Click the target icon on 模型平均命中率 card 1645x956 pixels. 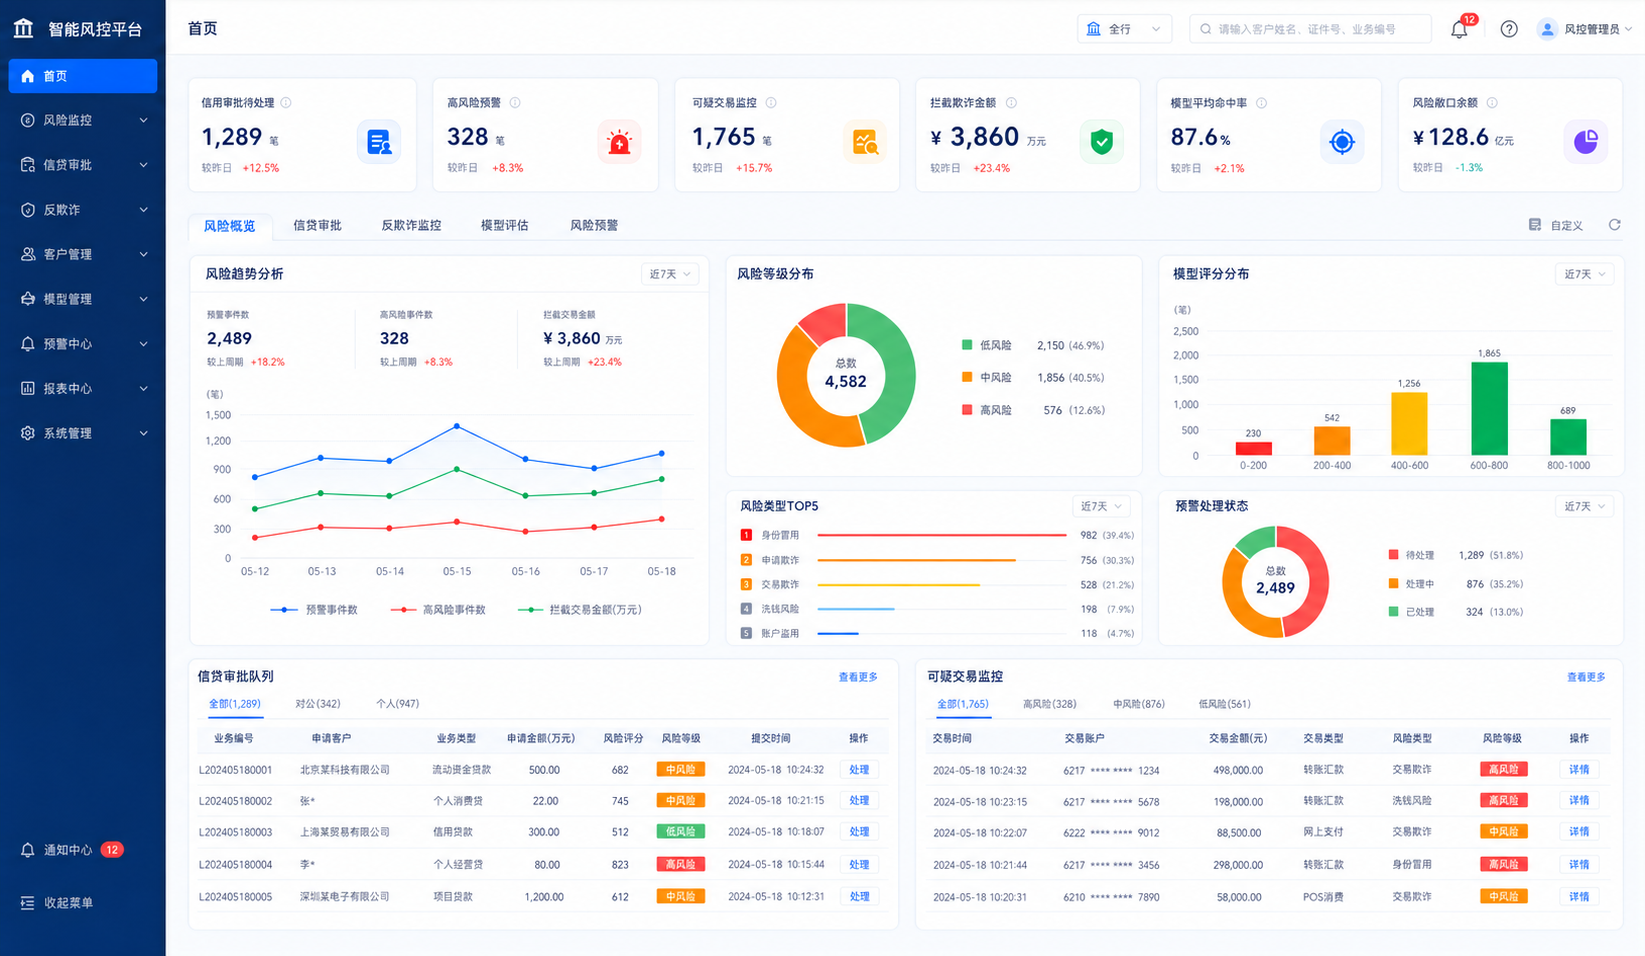point(1342,142)
